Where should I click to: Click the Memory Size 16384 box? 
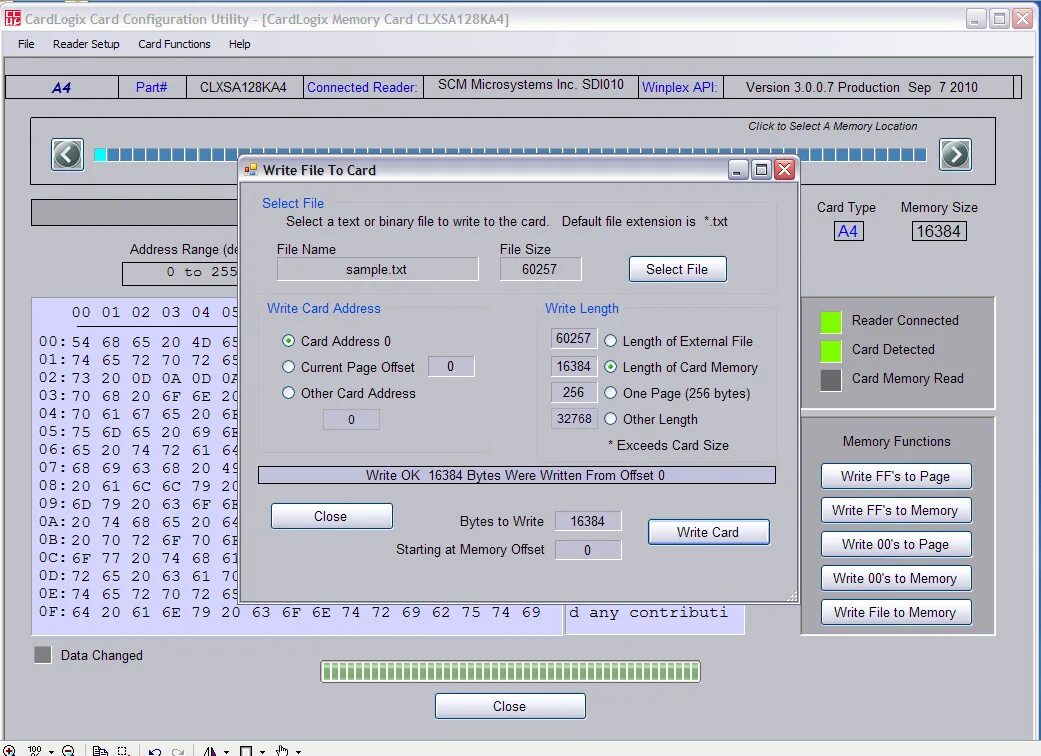point(939,231)
